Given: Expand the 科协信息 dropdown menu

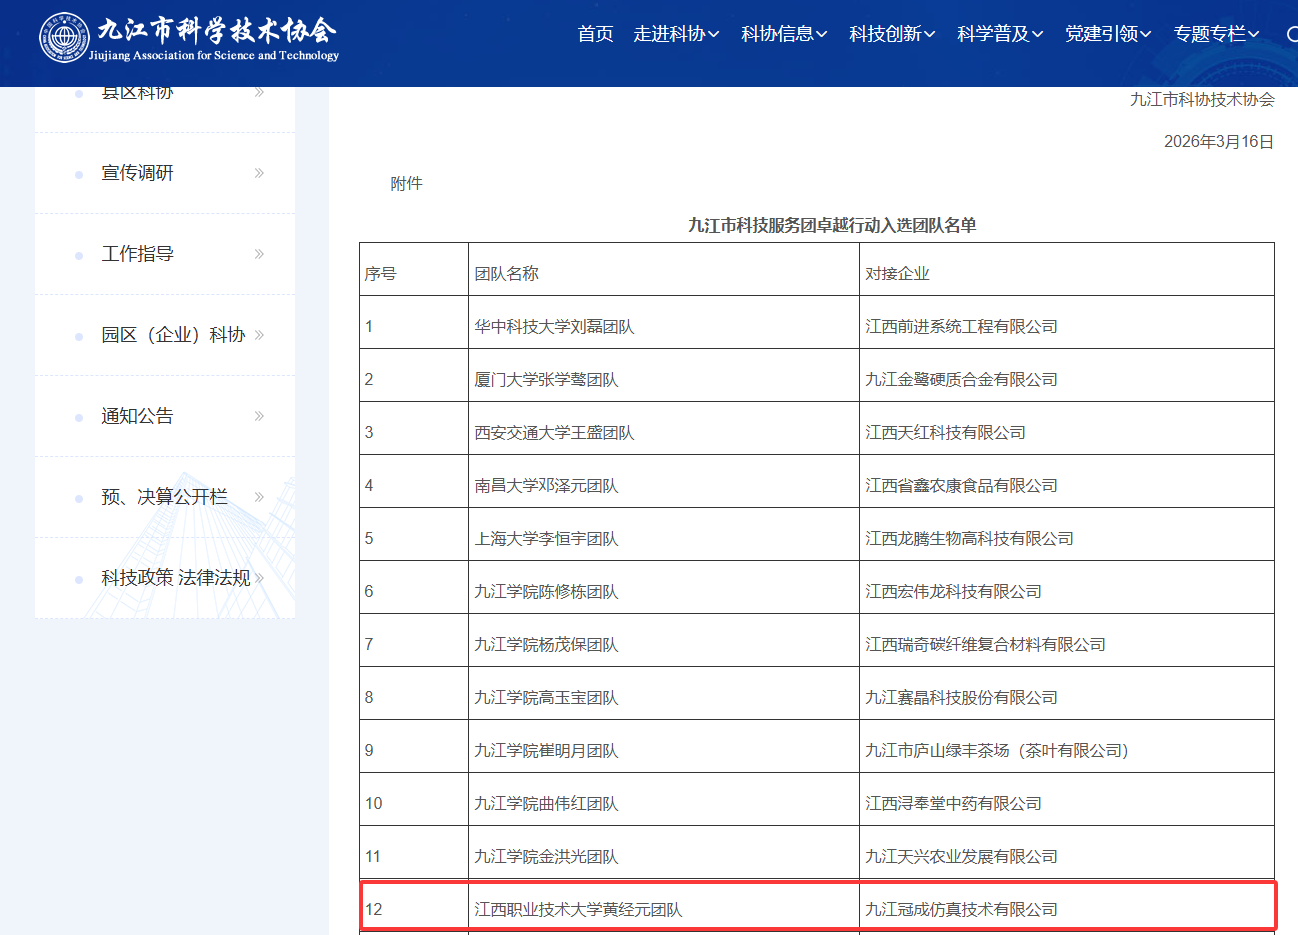Looking at the screenshot, I should [x=784, y=34].
